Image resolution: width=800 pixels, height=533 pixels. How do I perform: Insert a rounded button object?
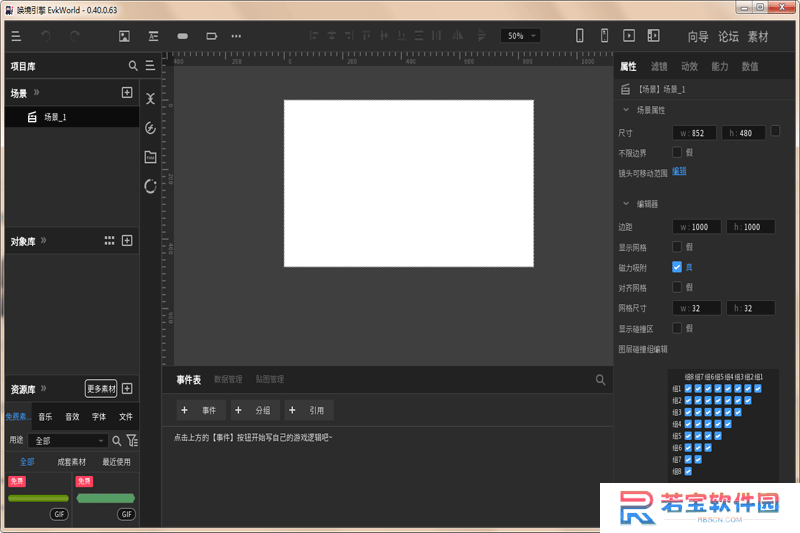click(x=182, y=36)
